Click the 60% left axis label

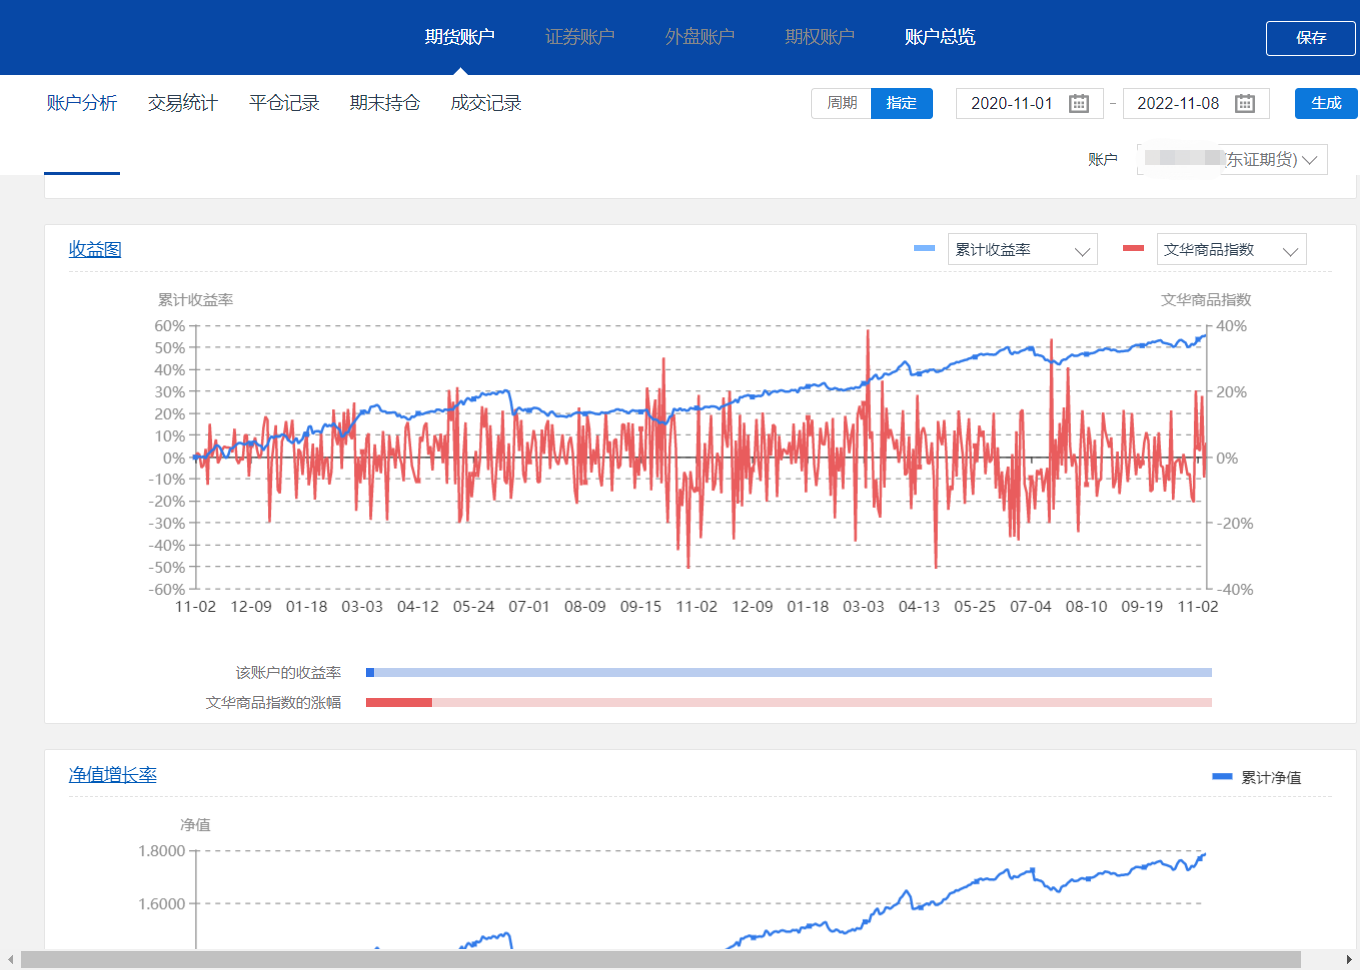170,326
